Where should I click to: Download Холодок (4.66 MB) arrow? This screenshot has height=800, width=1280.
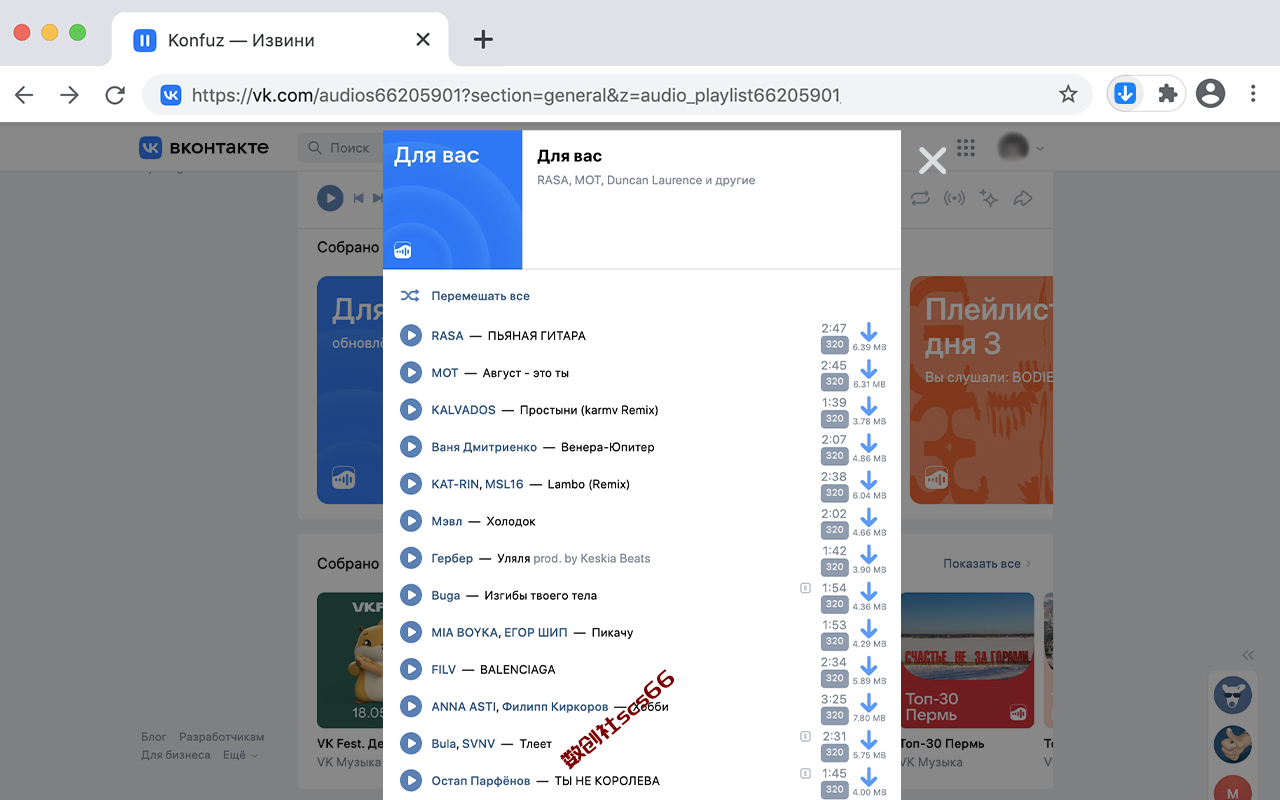(x=869, y=517)
